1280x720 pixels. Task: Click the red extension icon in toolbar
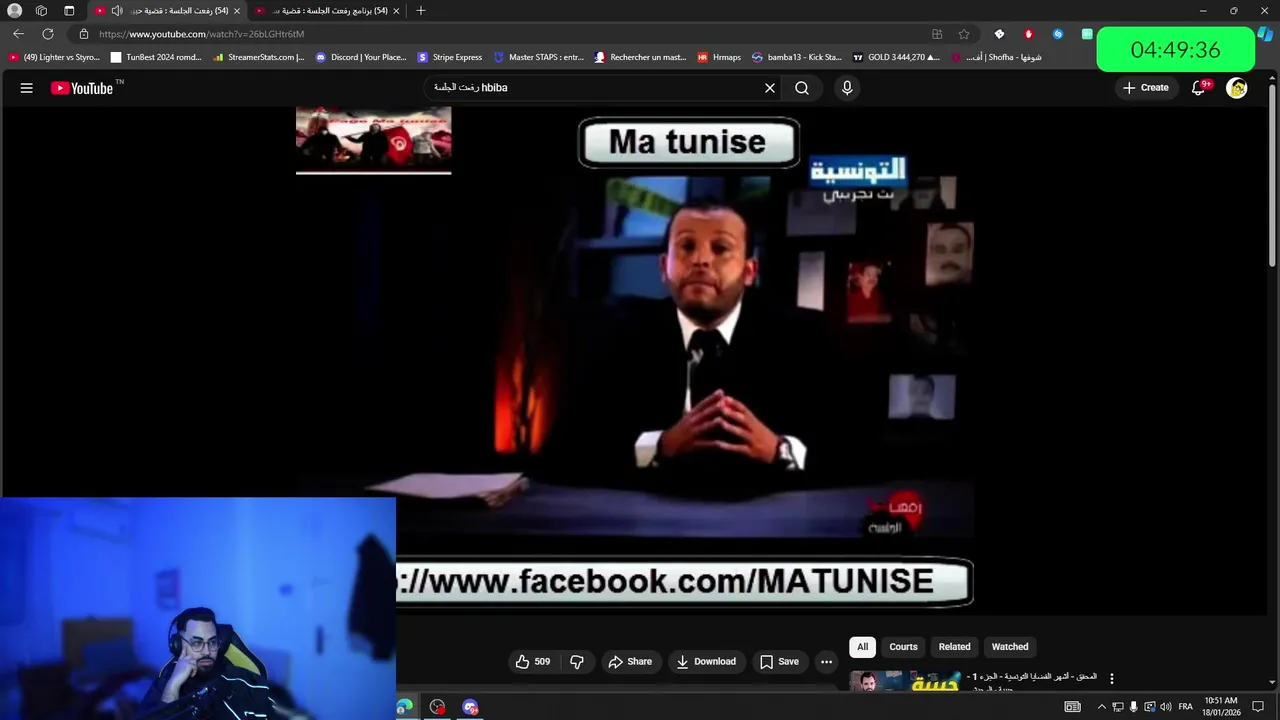(x=1028, y=34)
